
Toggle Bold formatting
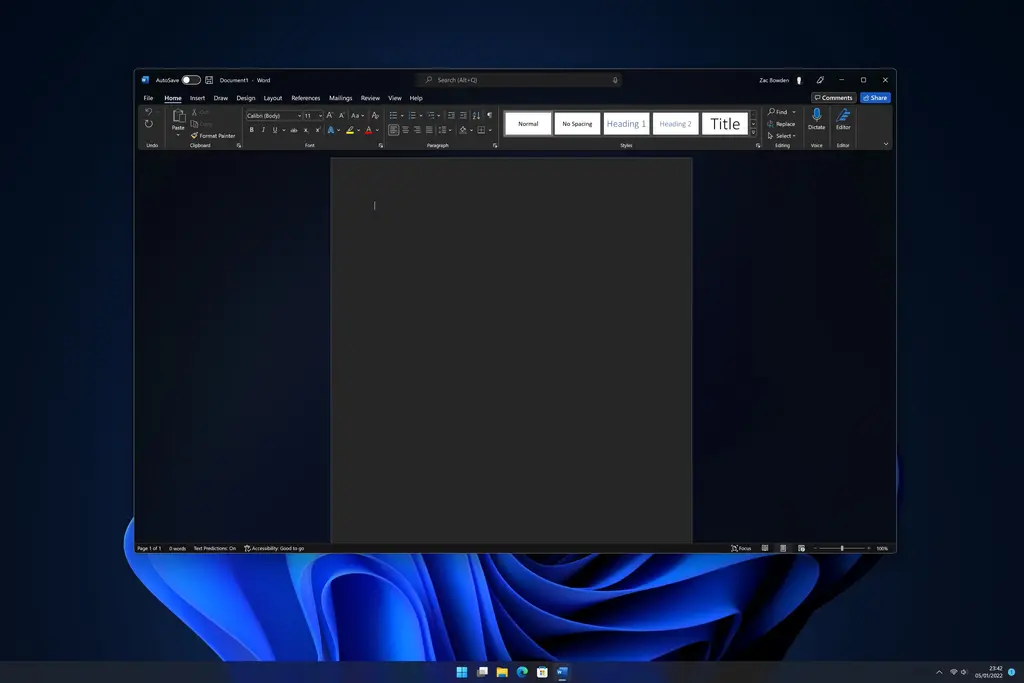tap(251, 130)
